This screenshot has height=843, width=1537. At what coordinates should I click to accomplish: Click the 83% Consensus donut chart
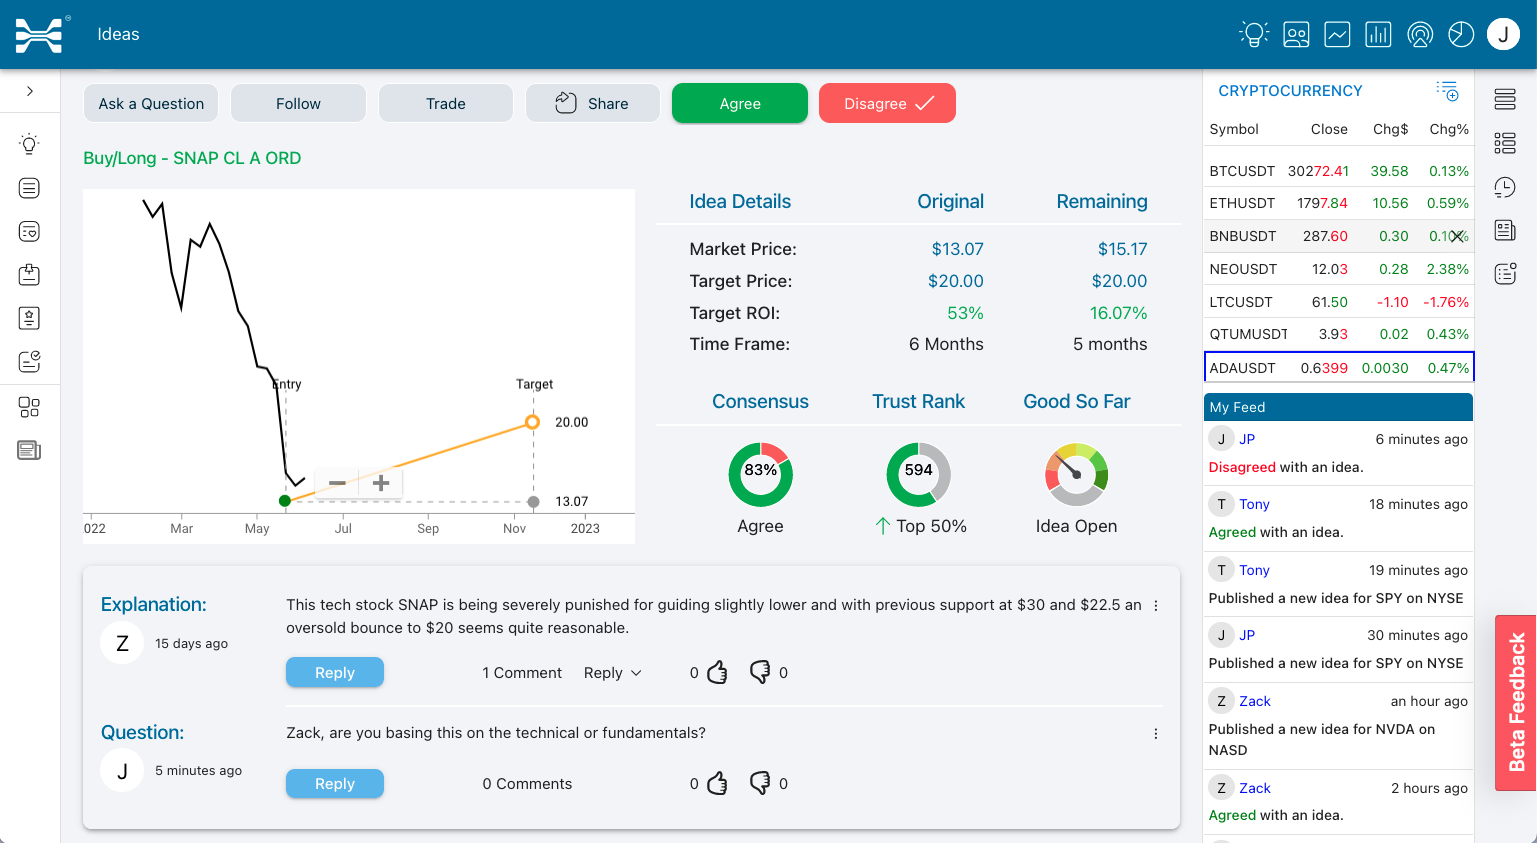(x=761, y=474)
